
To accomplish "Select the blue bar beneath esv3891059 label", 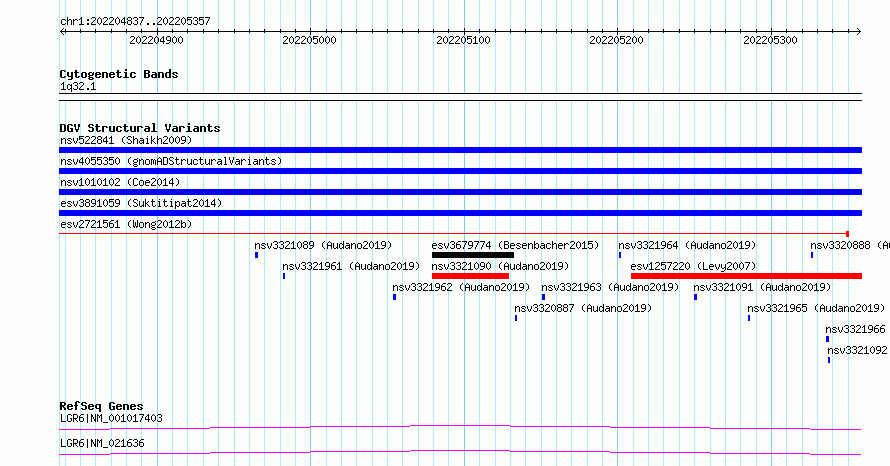I will coord(460,213).
